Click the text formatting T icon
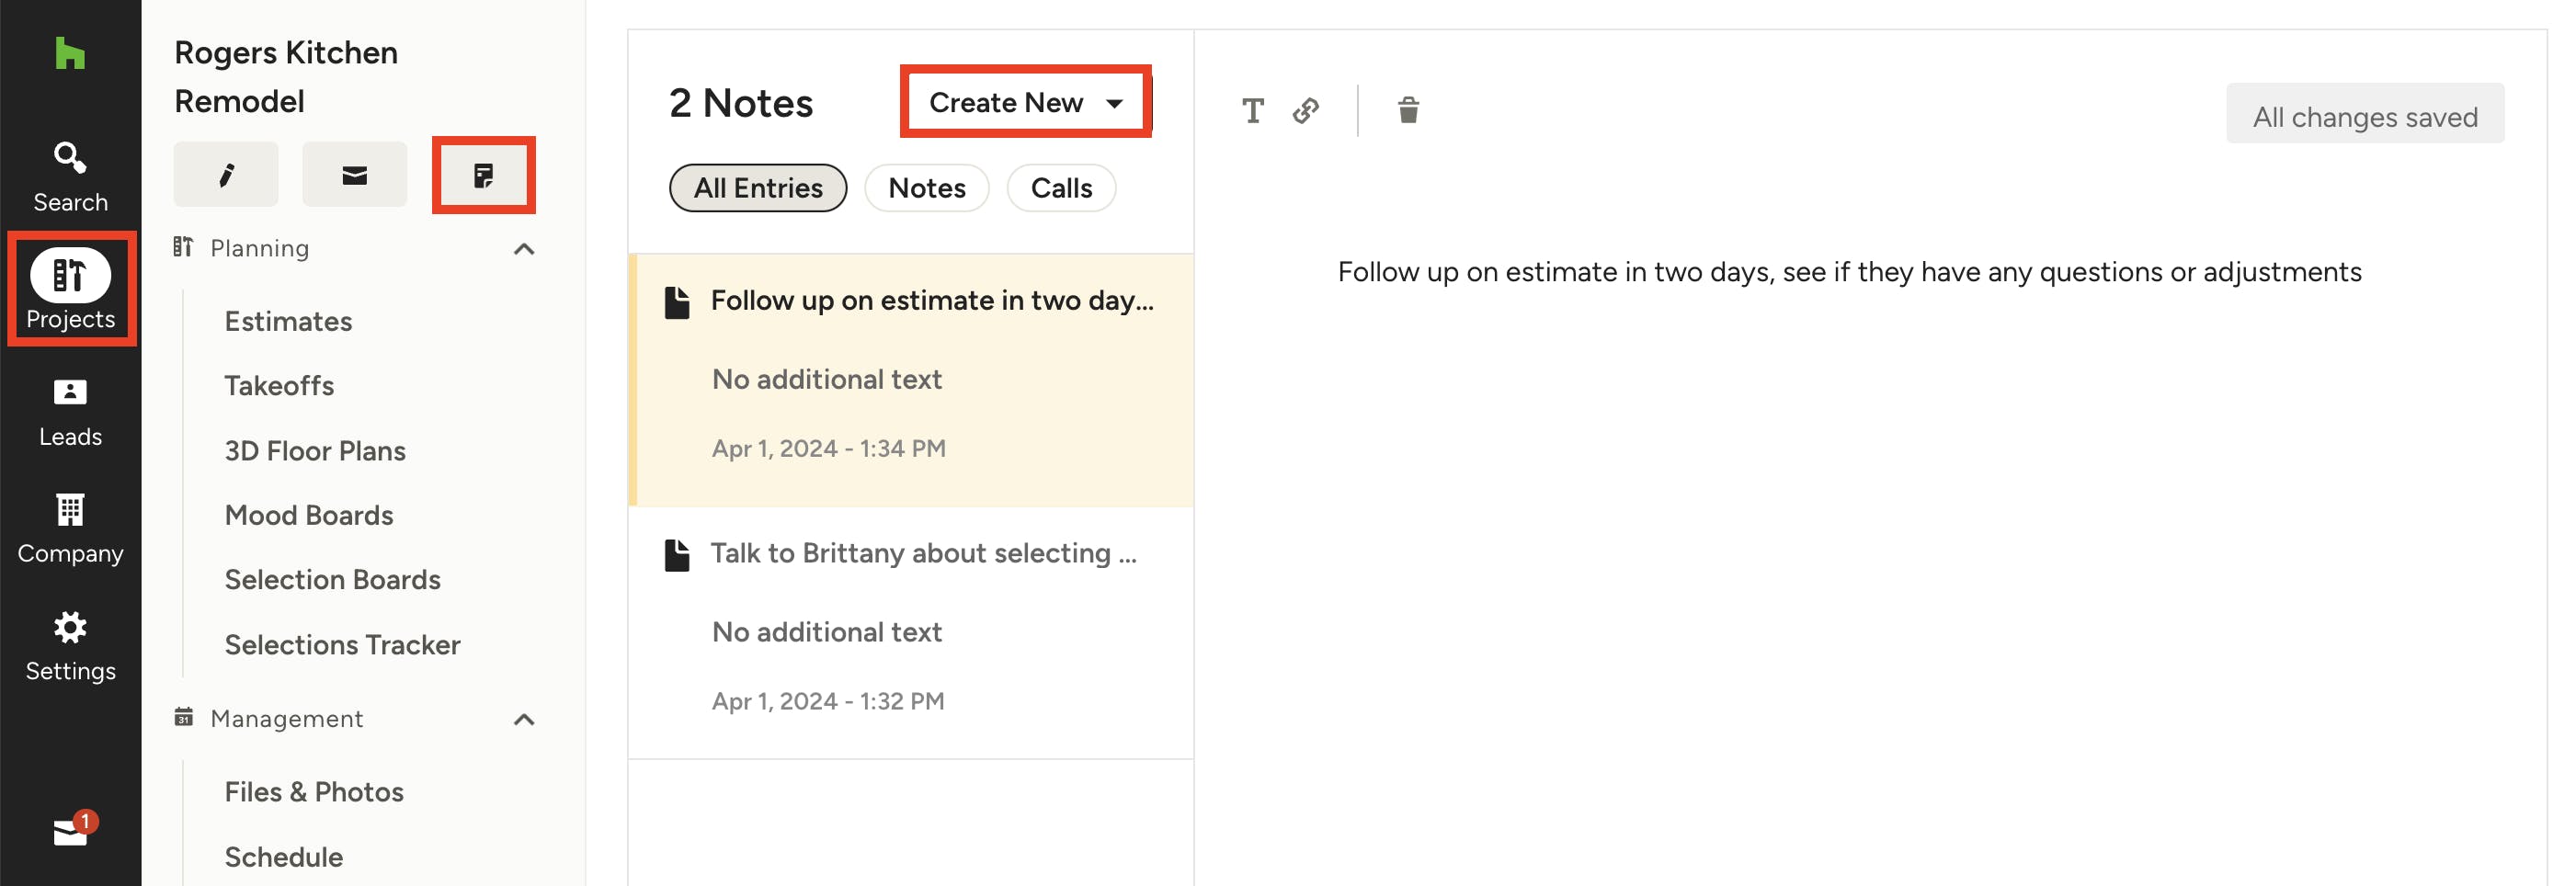Image resolution: width=2576 pixels, height=886 pixels. (x=1252, y=110)
